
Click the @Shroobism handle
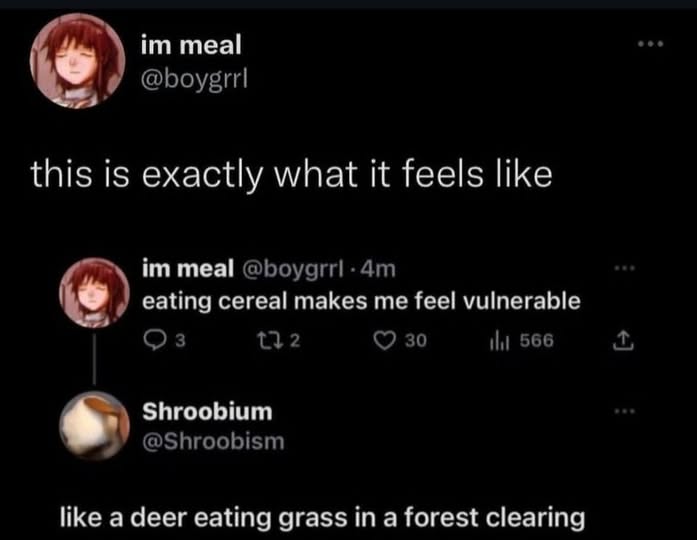214,441
